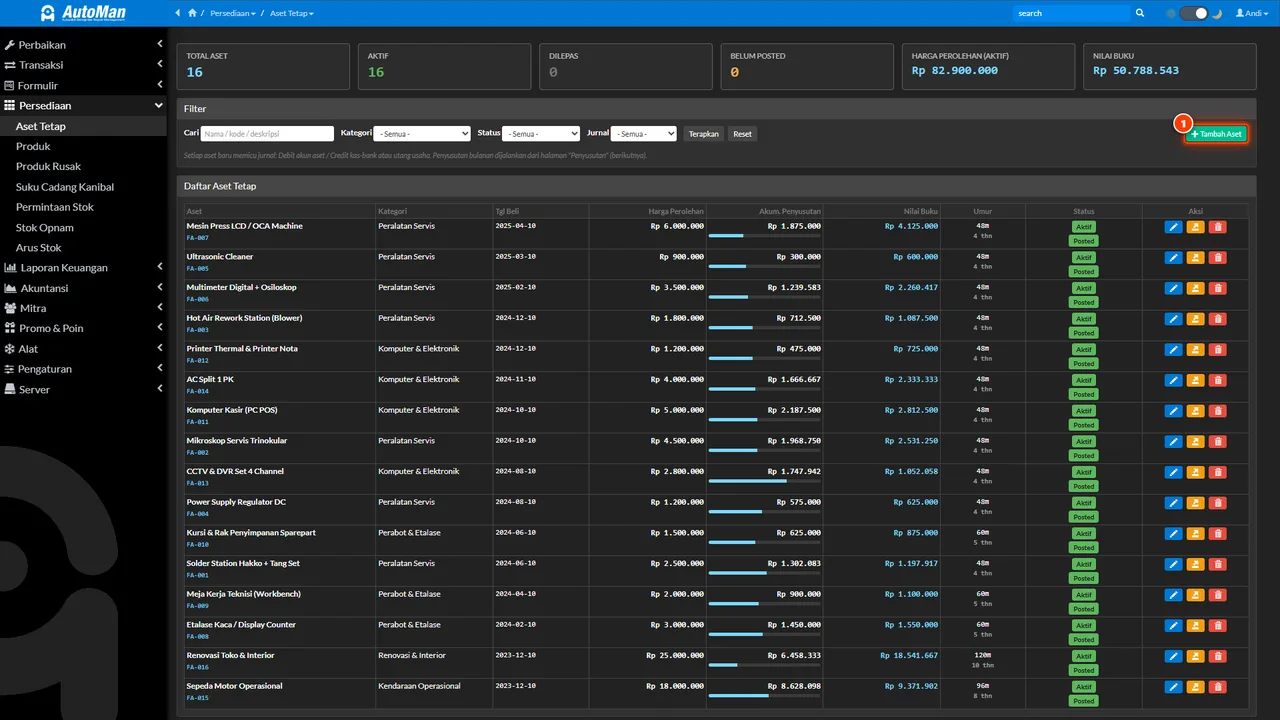Click depreciation progress bar for Ultrasonic Cleaner
1280x720 pixels.
764,266
